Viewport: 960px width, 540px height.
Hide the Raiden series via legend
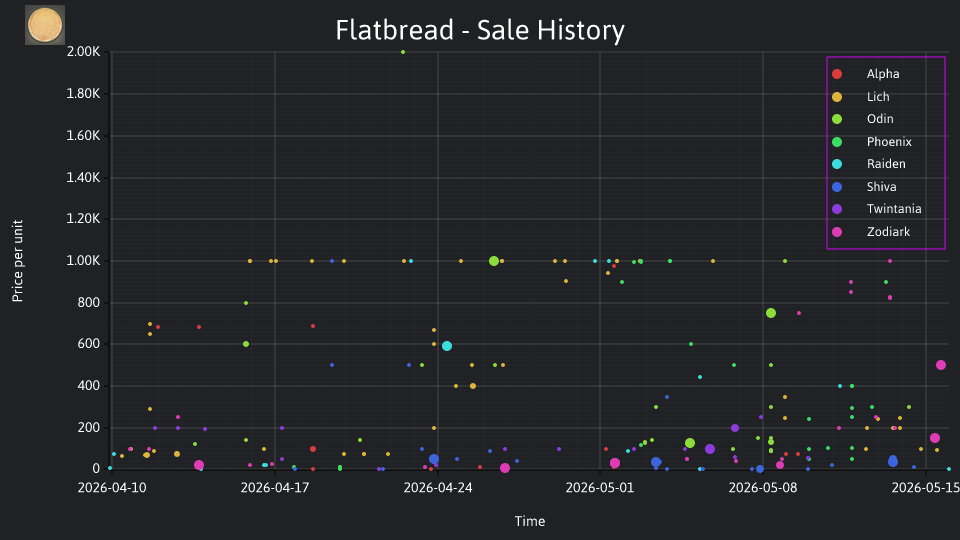pos(869,164)
